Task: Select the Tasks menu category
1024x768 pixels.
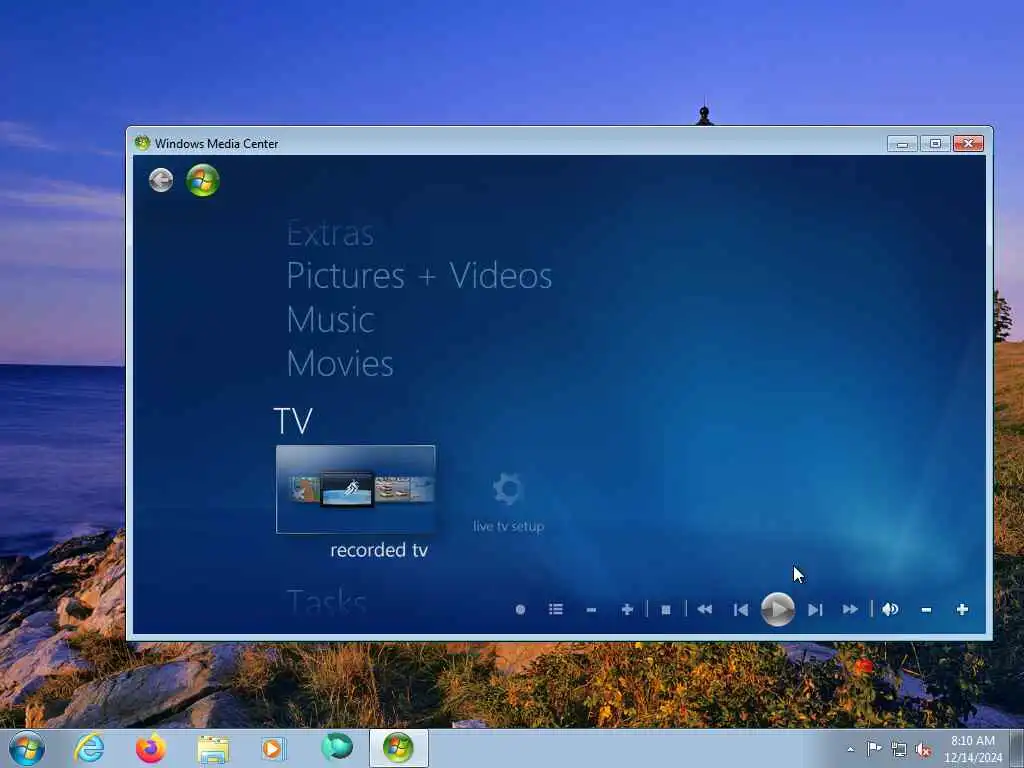Action: tap(327, 600)
